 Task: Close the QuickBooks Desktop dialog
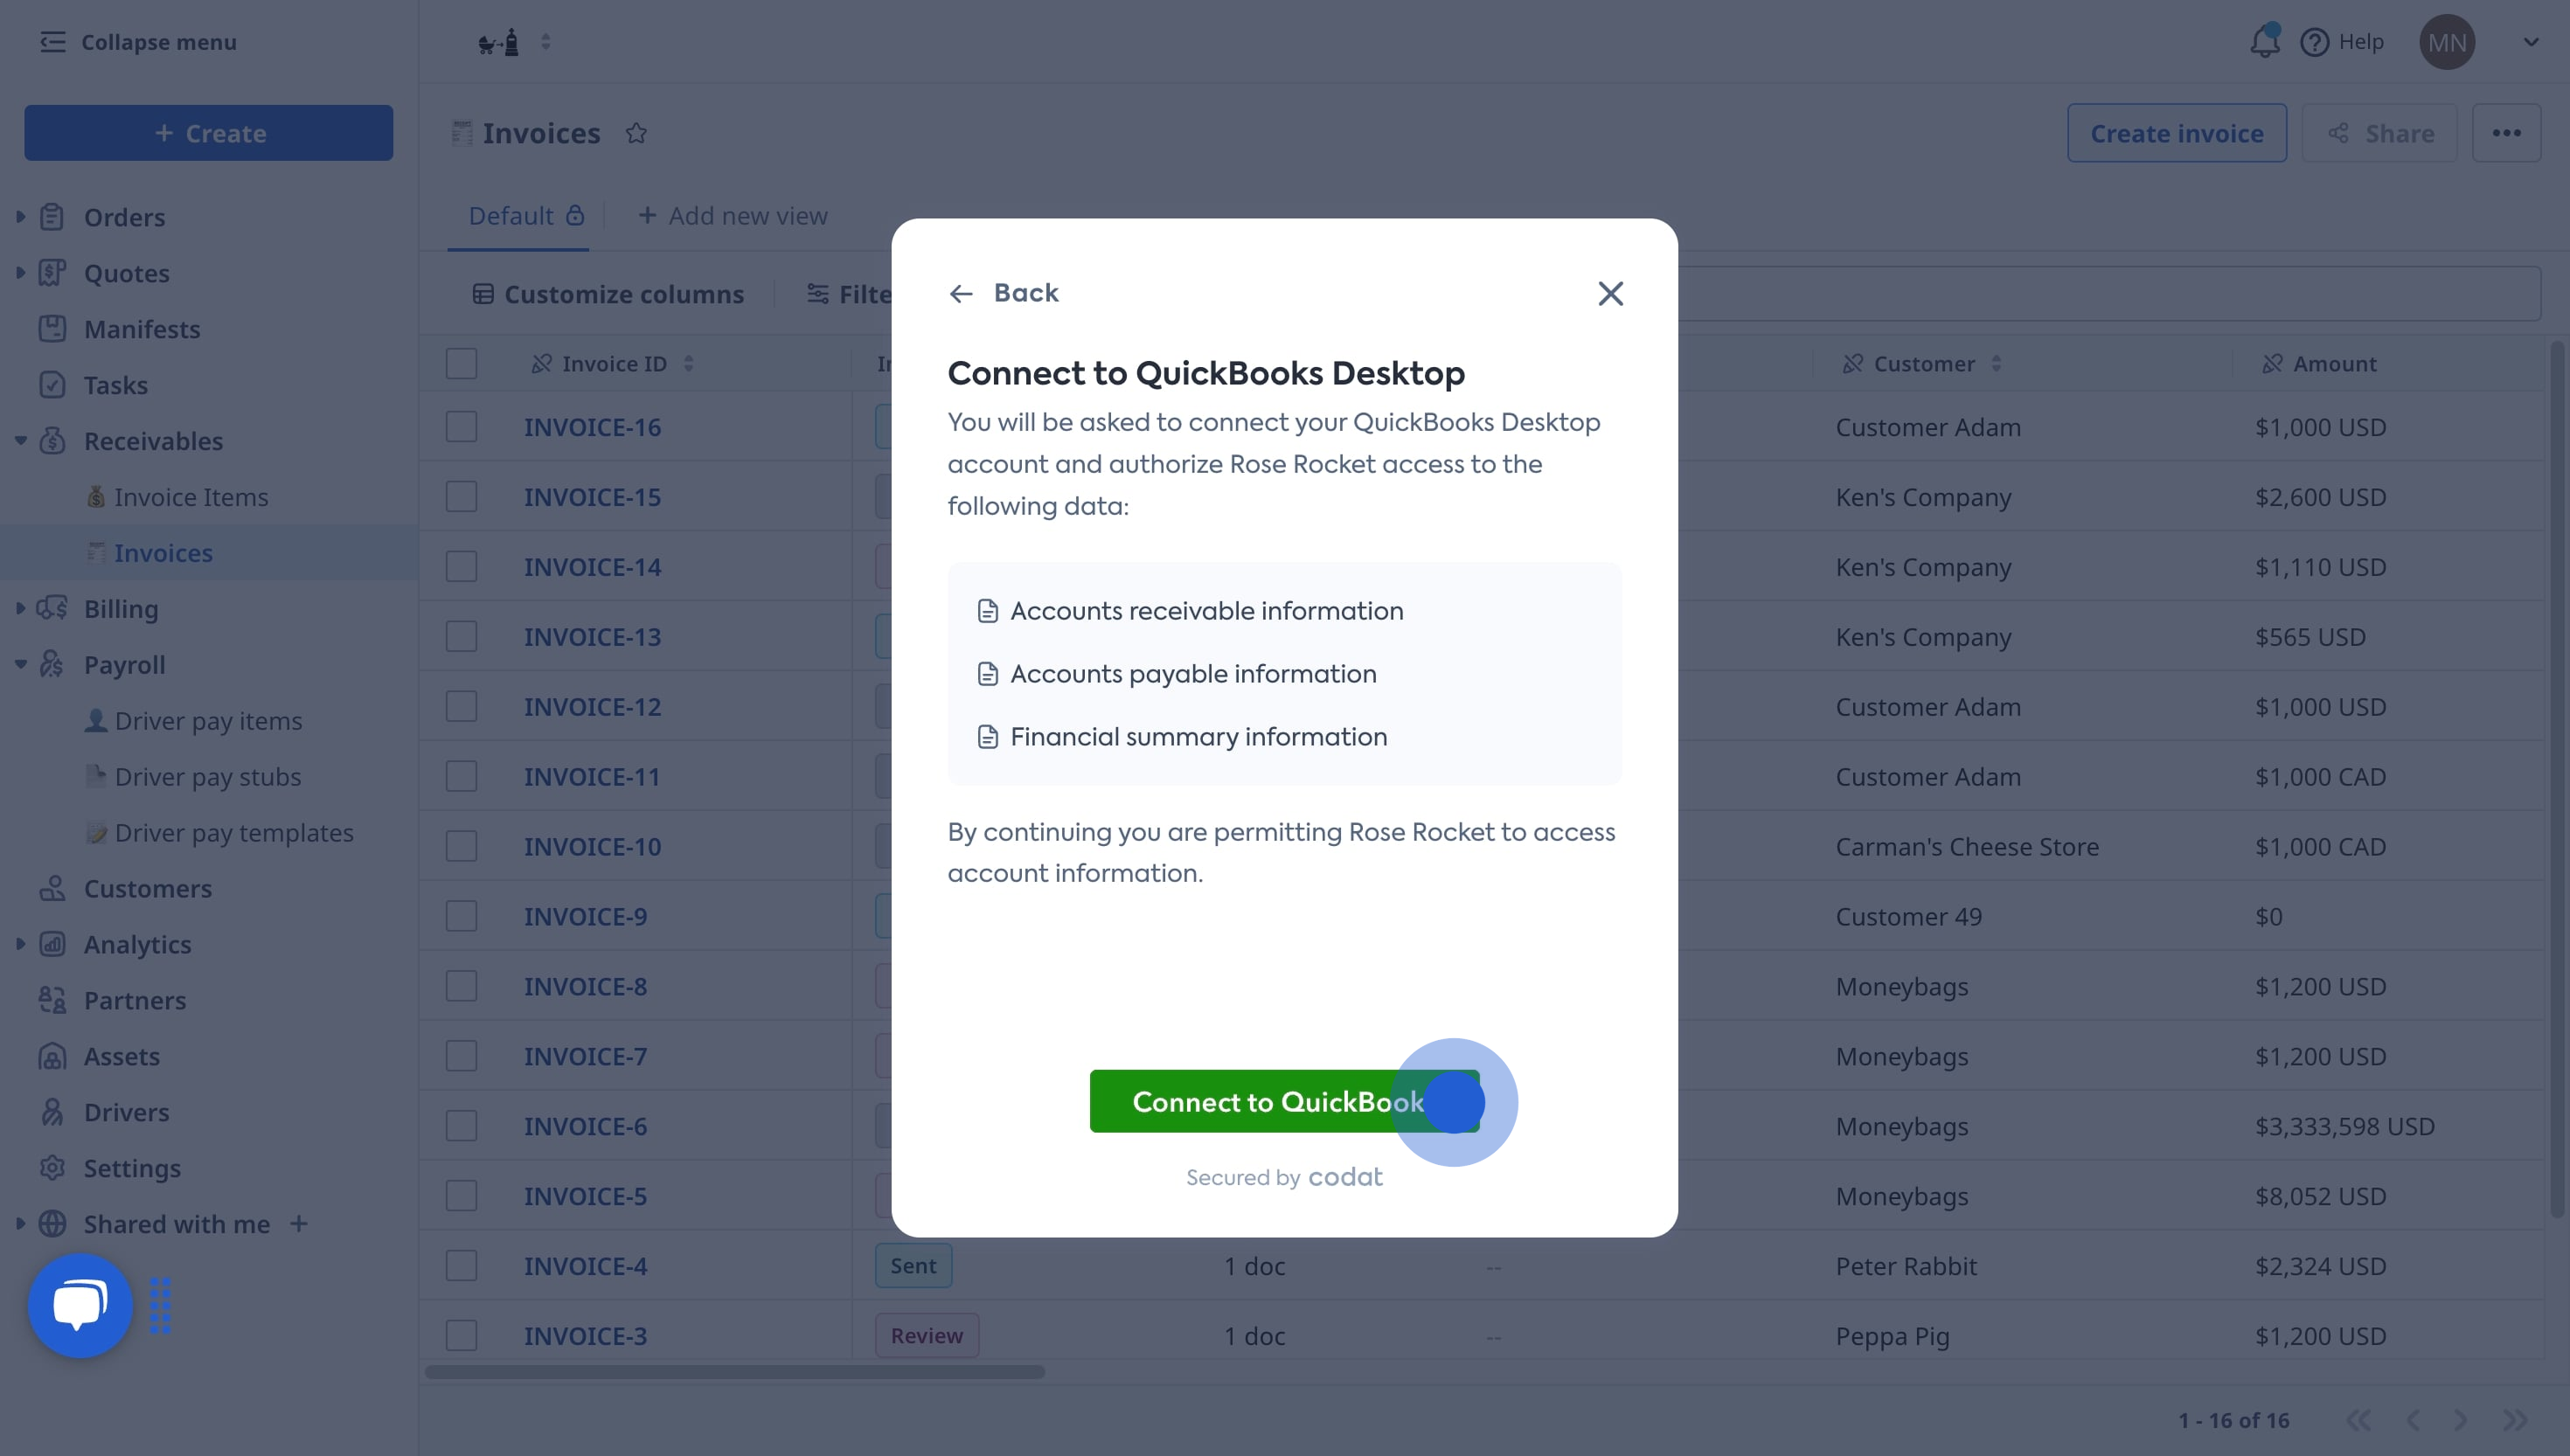point(1610,293)
